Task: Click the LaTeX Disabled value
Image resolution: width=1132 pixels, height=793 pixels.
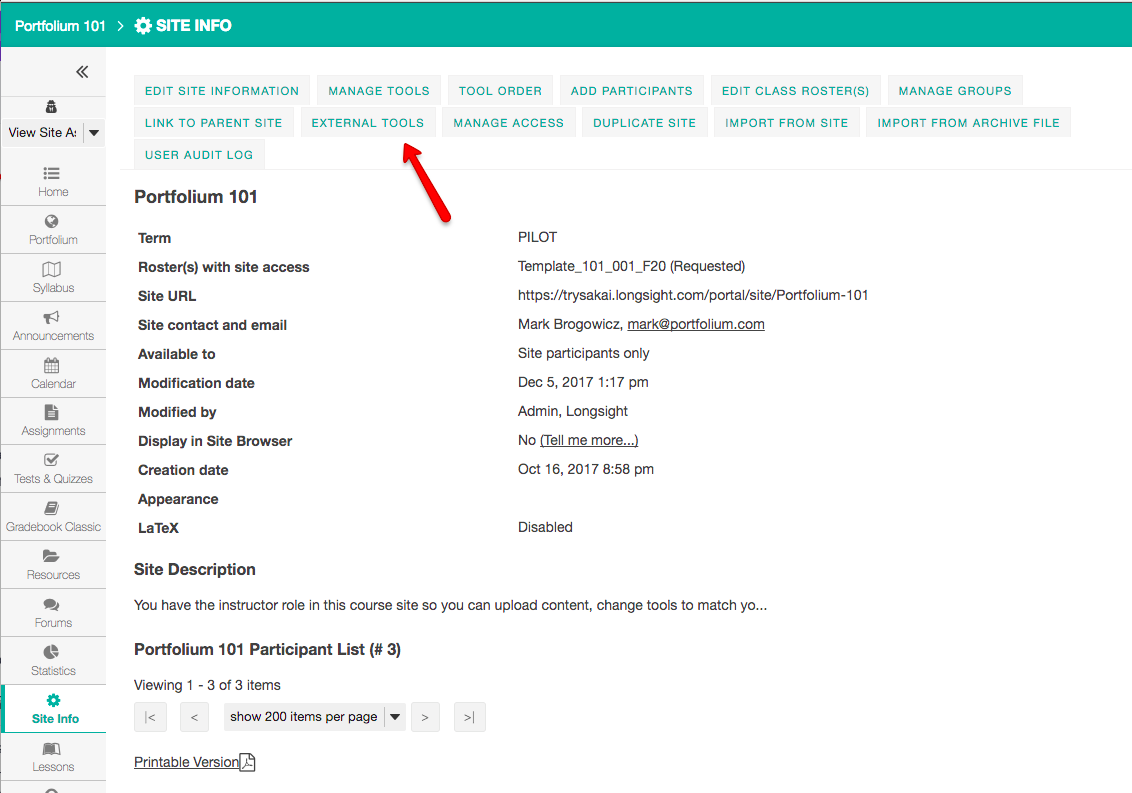Action: coord(545,527)
